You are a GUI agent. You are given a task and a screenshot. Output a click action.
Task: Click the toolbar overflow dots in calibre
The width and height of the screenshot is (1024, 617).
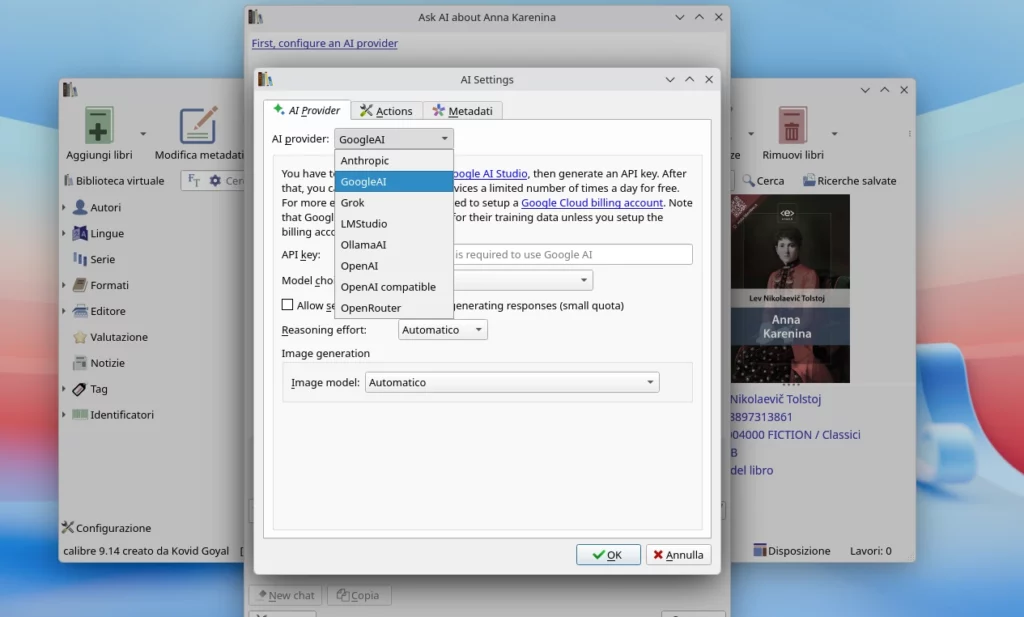pyautogui.click(x=909, y=133)
